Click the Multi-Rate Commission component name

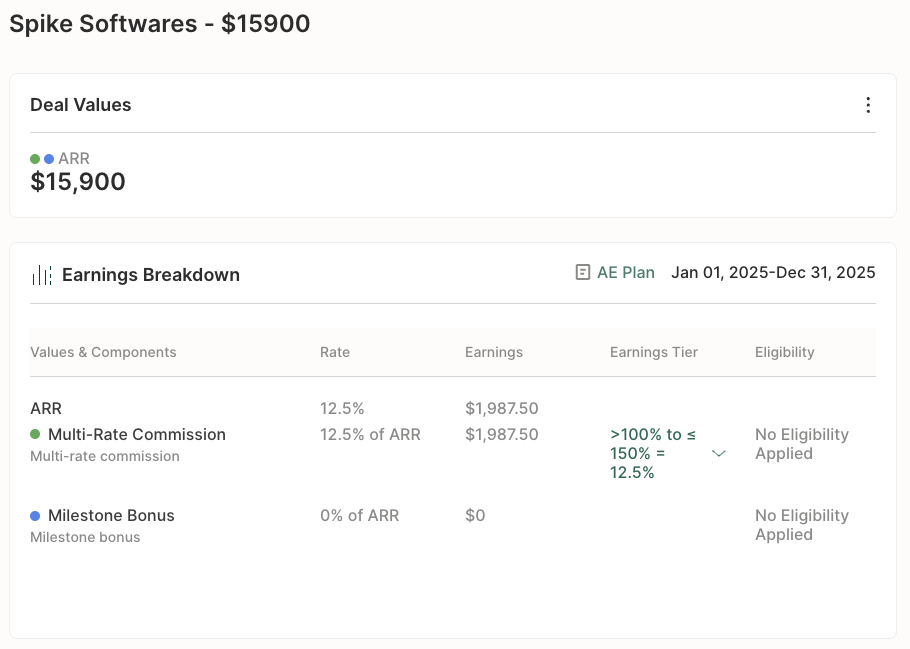pyautogui.click(x=137, y=434)
